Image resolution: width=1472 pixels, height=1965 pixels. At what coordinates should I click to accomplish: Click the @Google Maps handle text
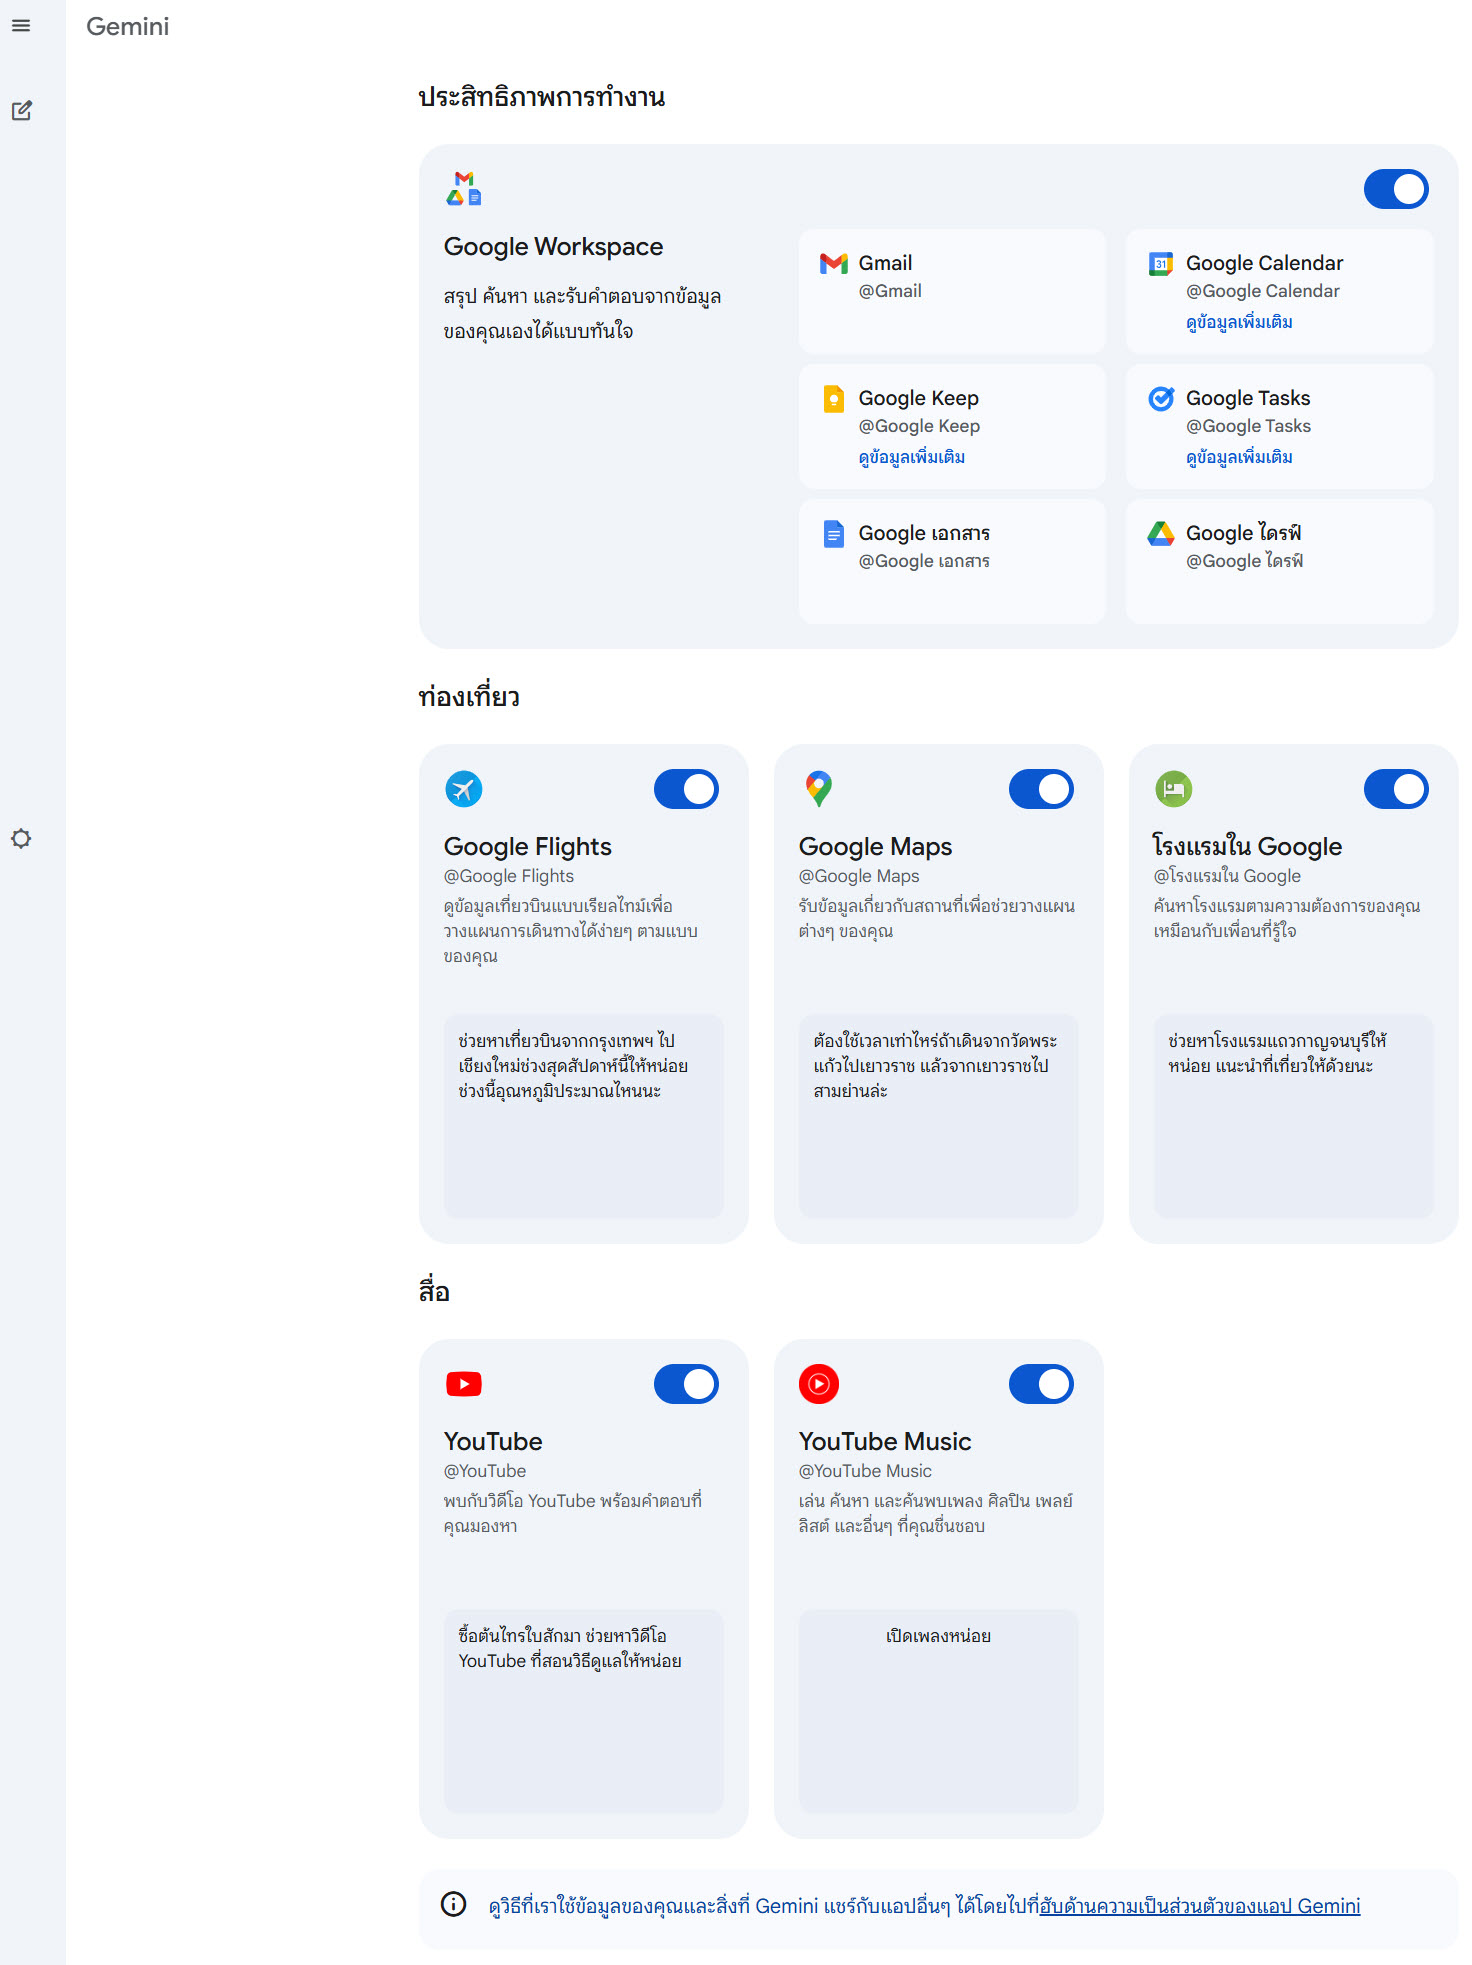[x=859, y=876]
